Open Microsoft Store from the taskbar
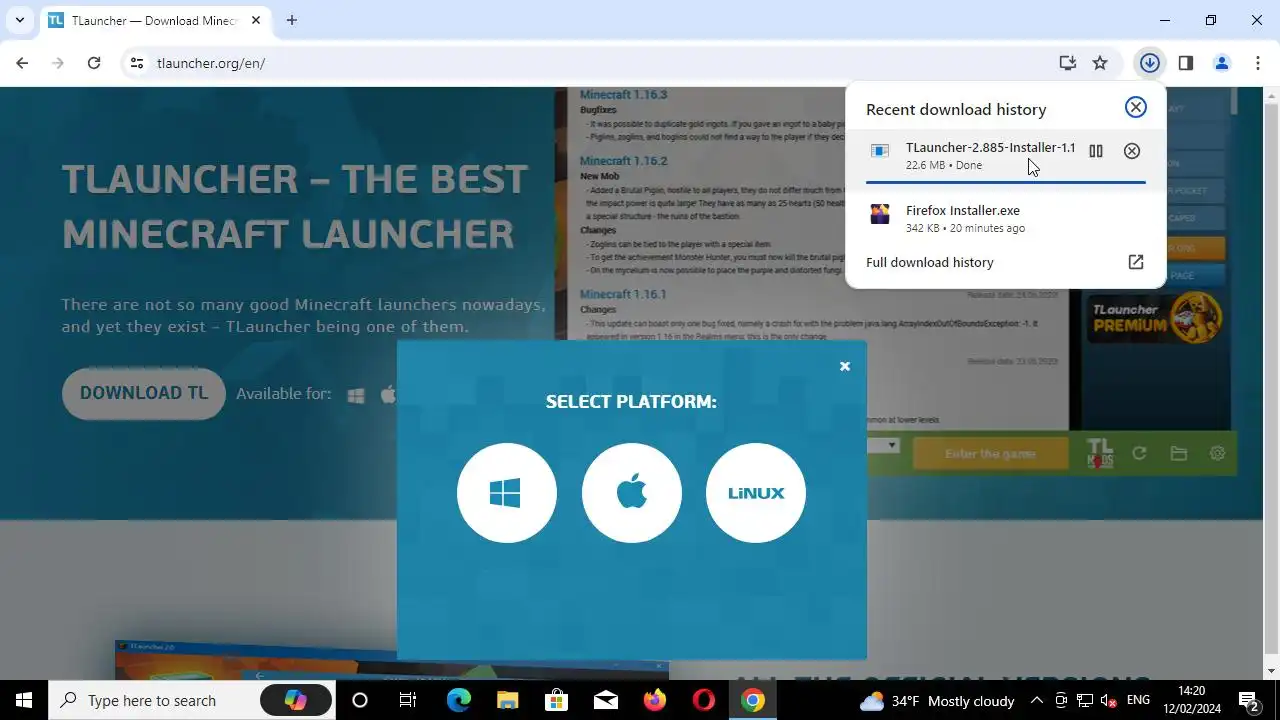Screen dimensions: 1280x720 pos(556,700)
